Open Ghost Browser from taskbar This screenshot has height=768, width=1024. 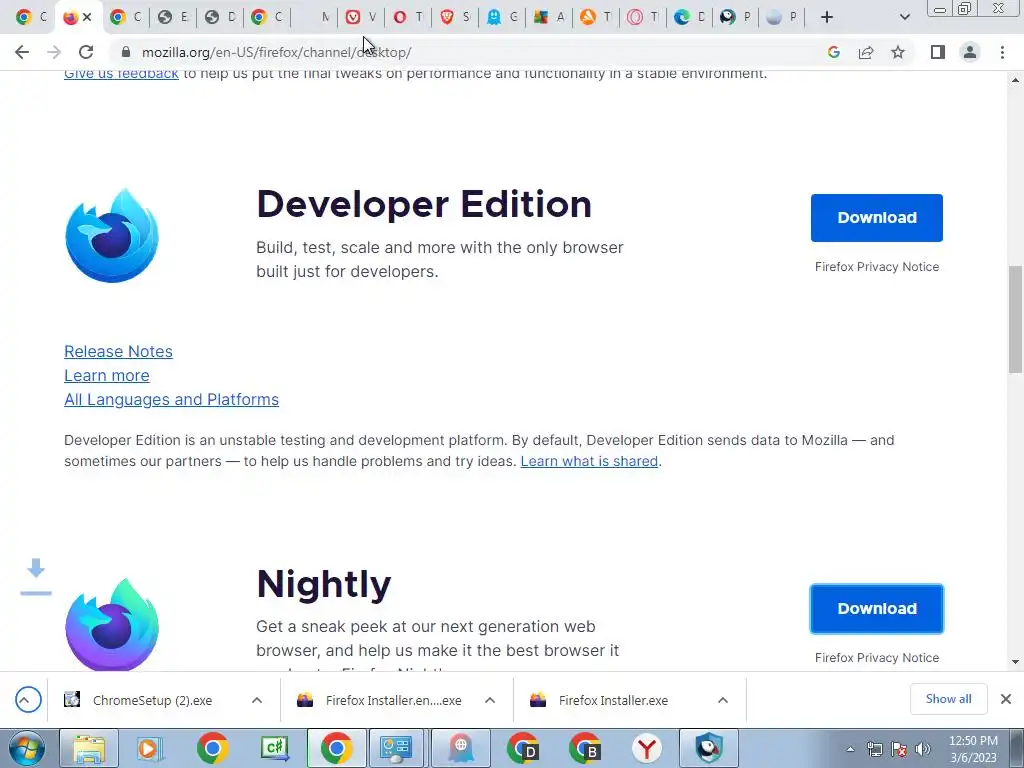coord(460,748)
